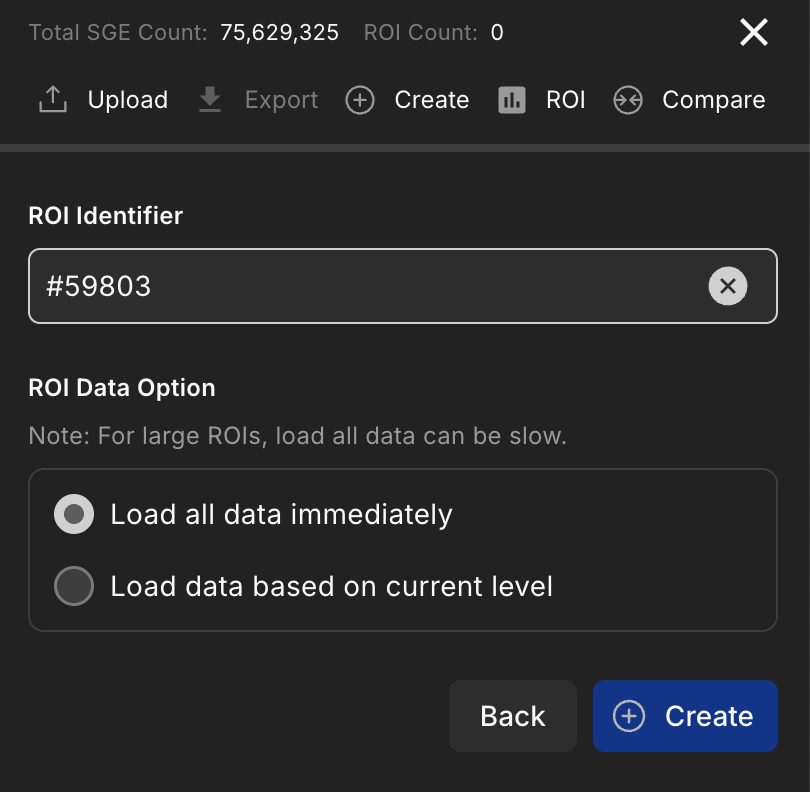The width and height of the screenshot is (810, 792).
Task: Open the Create plus-circle icon
Action: pyautogui.click(x=360, y=100)
